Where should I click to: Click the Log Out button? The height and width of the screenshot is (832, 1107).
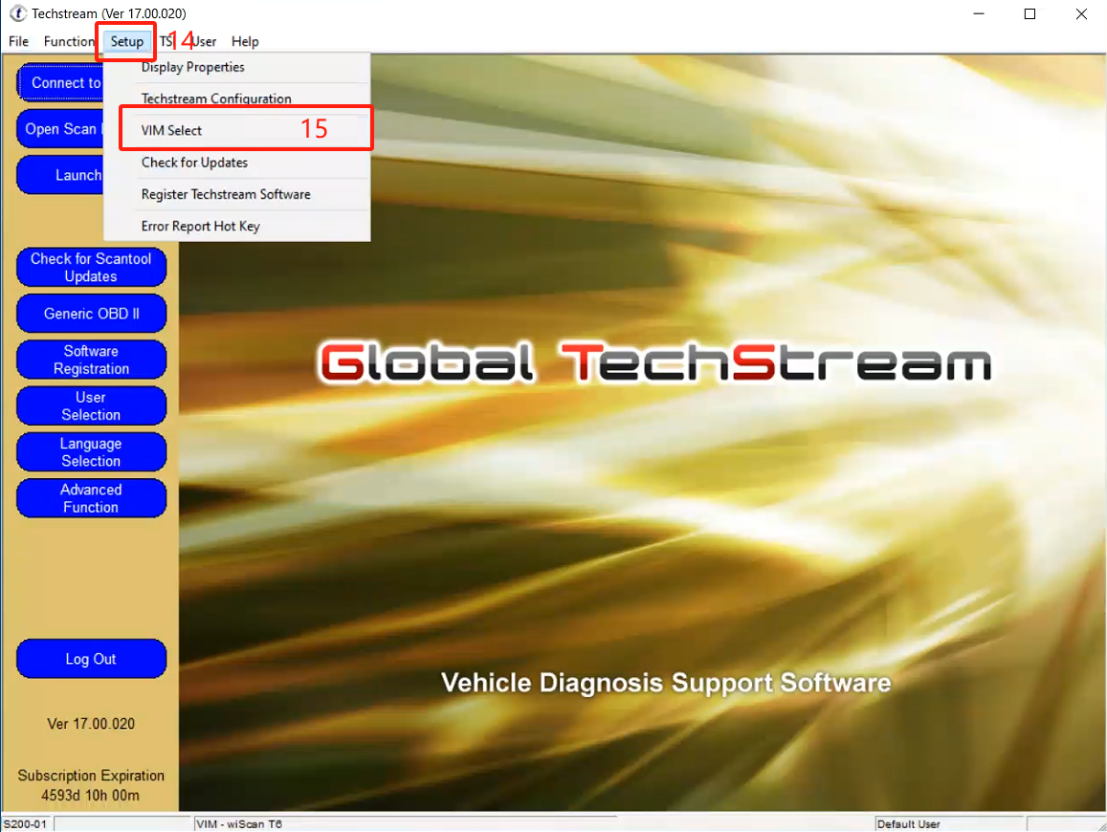click(x=91, y=659)
